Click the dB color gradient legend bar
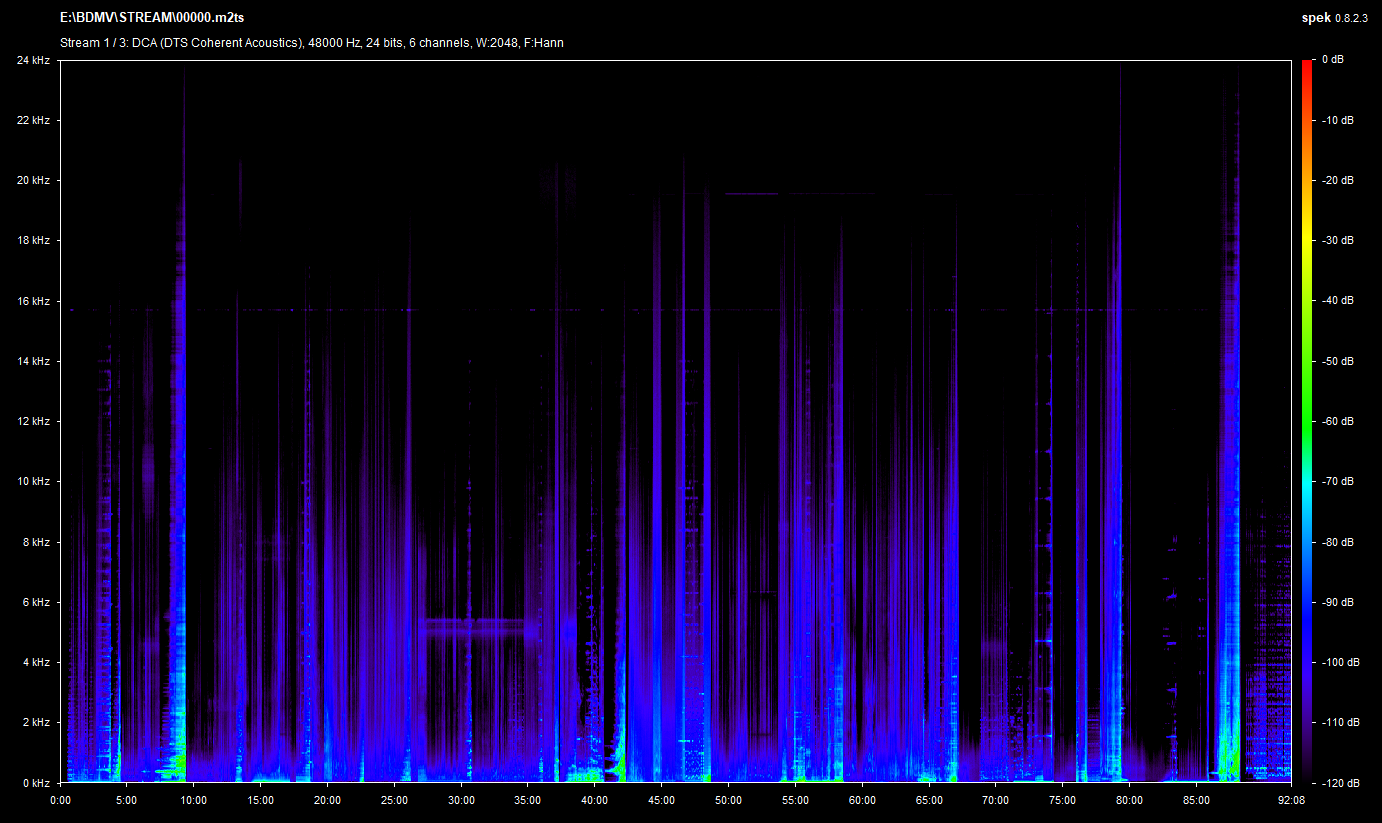 (1307, 421)
